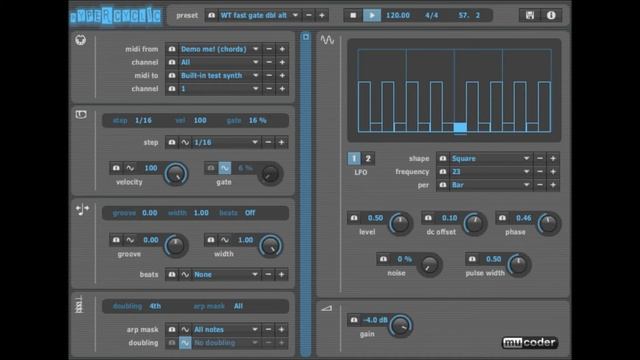Open the shape Square dropdown

pyautogui.click(x=491, y=158)
